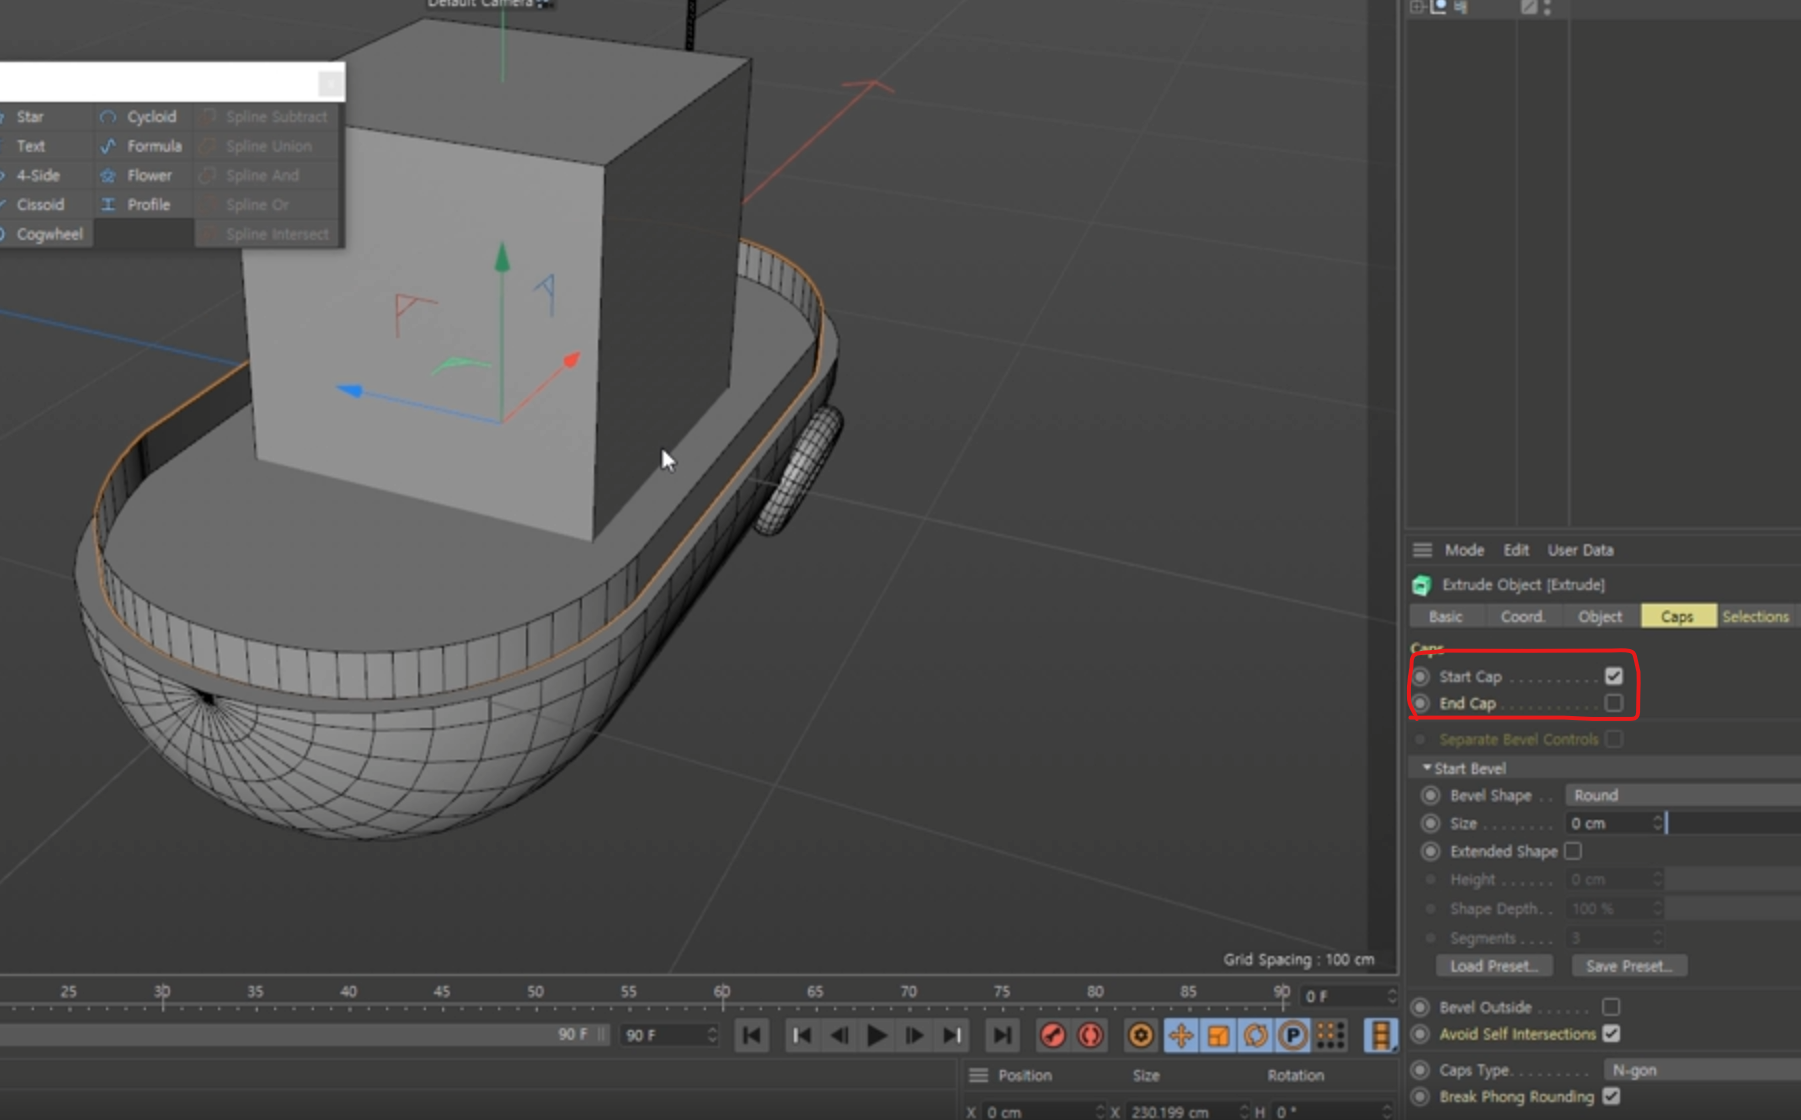The width and height of the screenshot is (1801, 1120).
Task: Jump to next keyframe button
Action: (952, 1036)
